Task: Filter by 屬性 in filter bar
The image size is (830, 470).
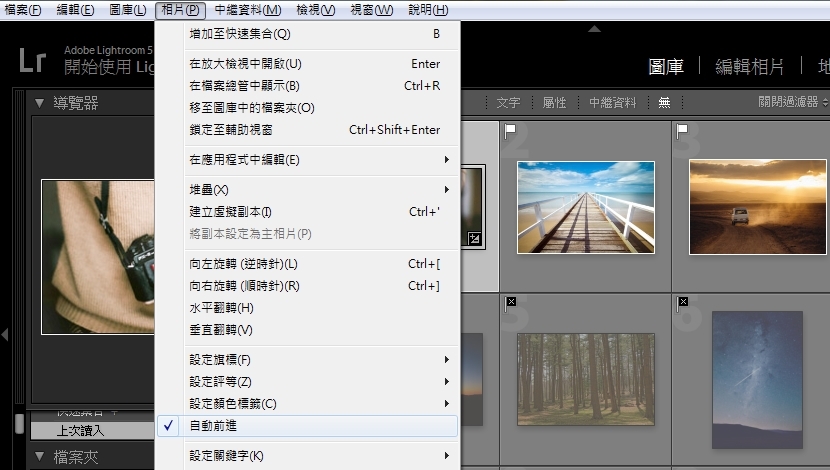Action: click(x=554, y=103)
